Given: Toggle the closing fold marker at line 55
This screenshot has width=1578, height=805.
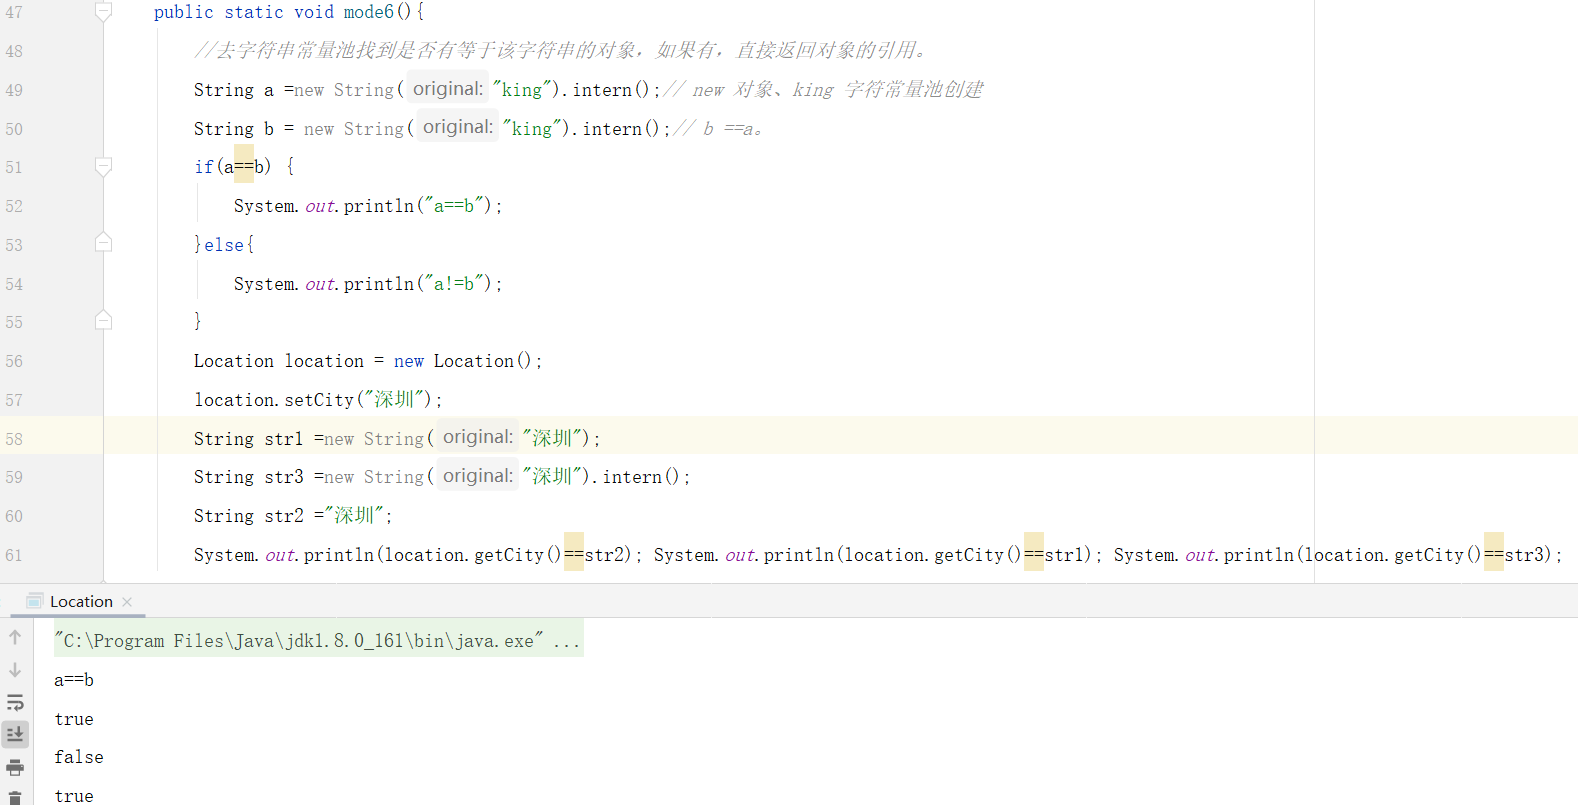Looking at the screenshot, I should coord(103,320).
